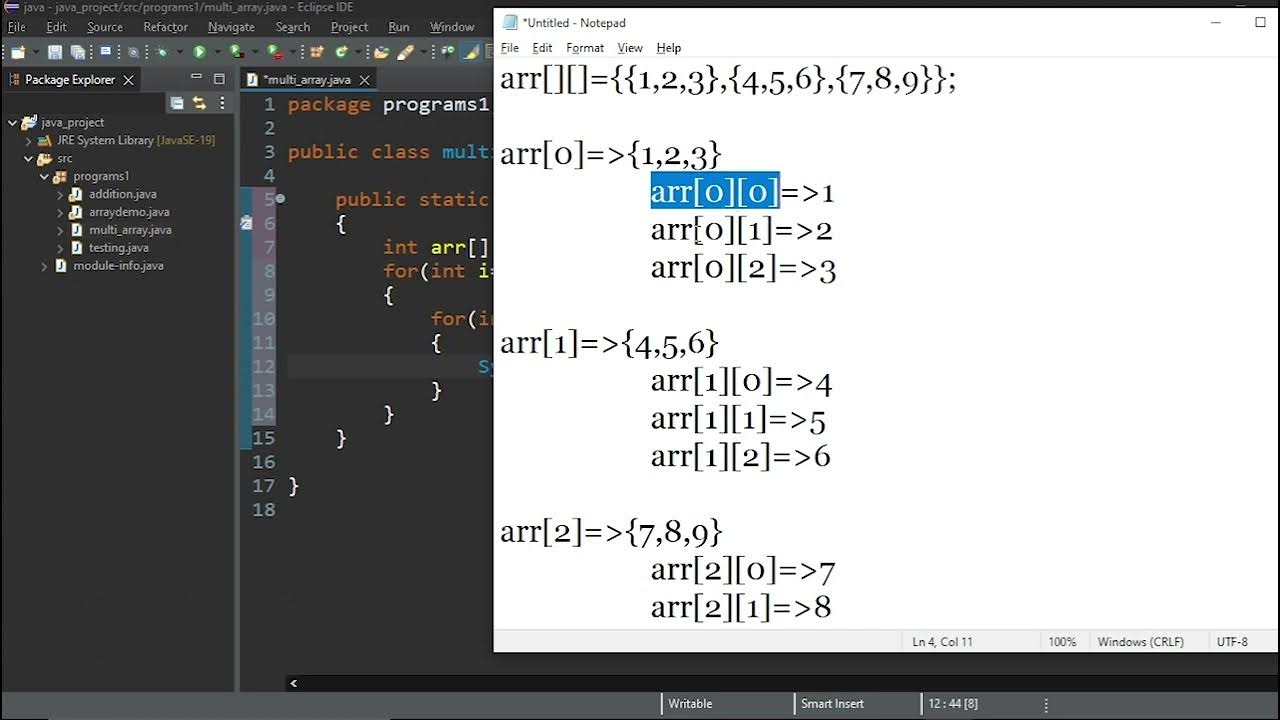
Task: Click the breakpoint marker at editor line 5
Action: tap(280, 199)
